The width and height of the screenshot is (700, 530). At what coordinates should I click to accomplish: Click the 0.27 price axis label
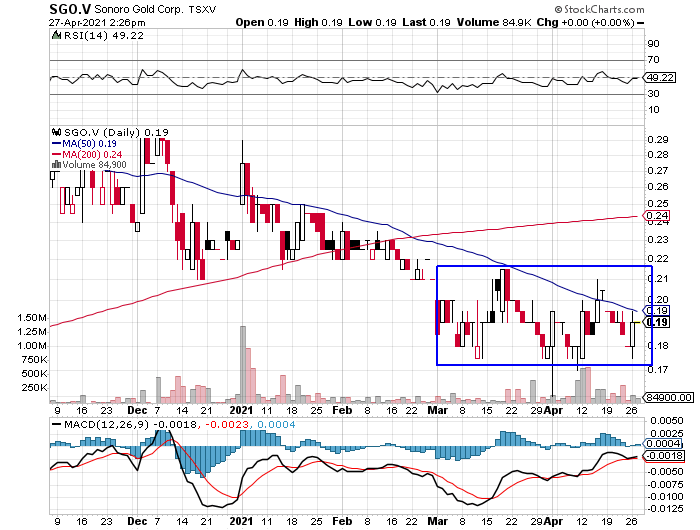pos(658,171)
